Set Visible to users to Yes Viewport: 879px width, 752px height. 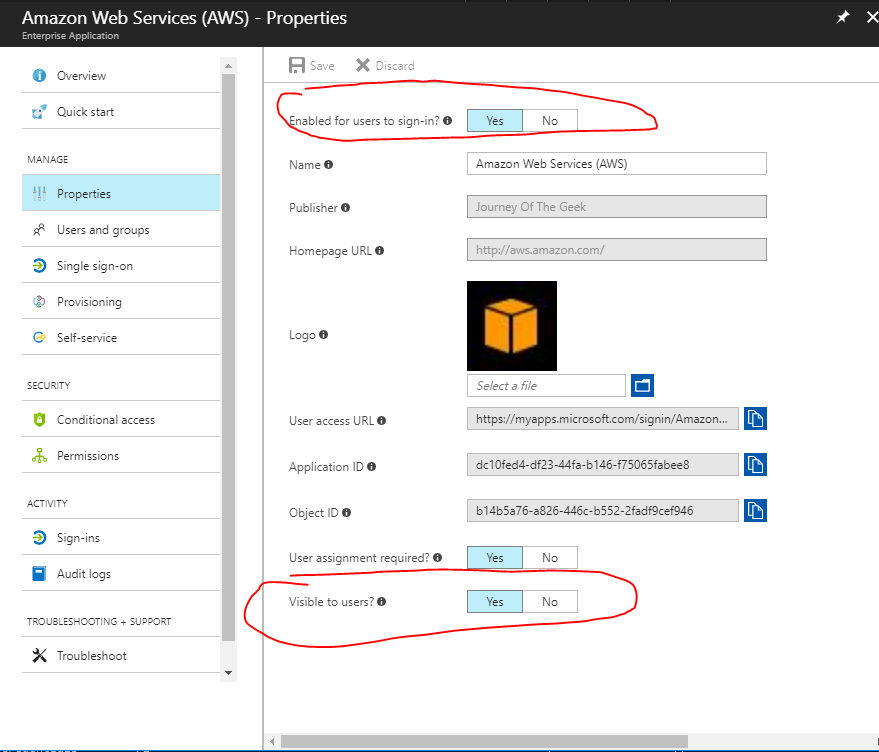pyautogui.click(x=494, y=602)
